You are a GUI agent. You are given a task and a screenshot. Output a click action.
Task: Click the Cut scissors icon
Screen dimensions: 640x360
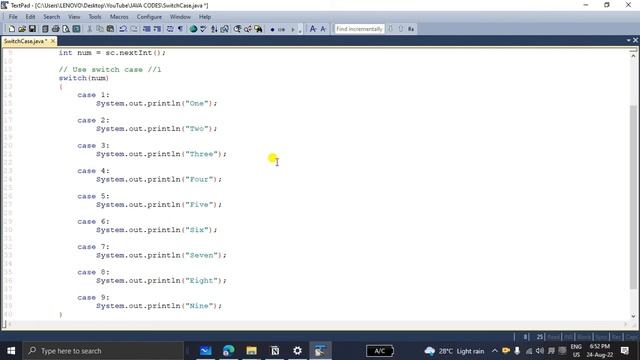[89, 29]
